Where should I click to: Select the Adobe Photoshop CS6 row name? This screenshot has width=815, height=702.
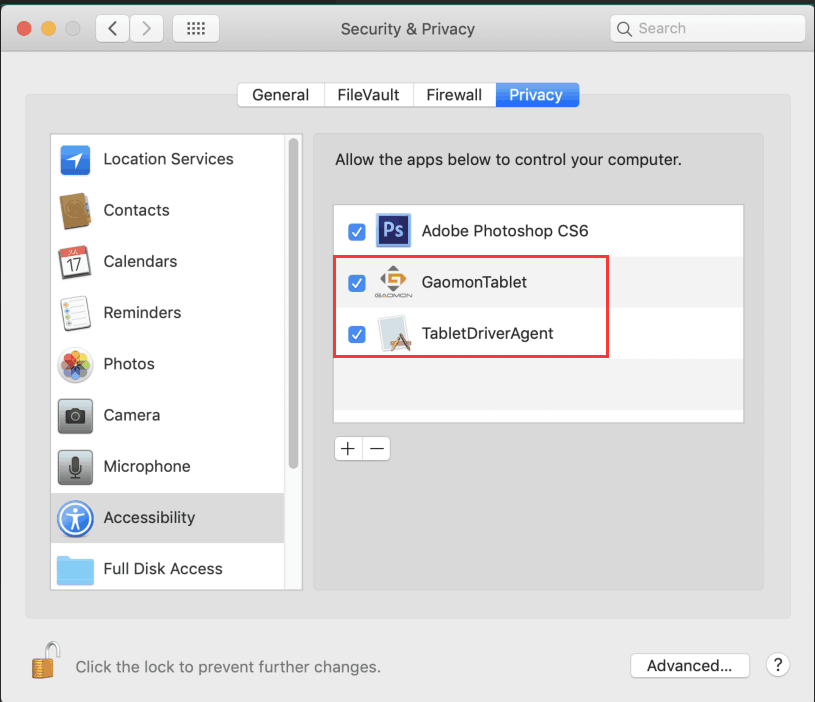click(505, 231)
